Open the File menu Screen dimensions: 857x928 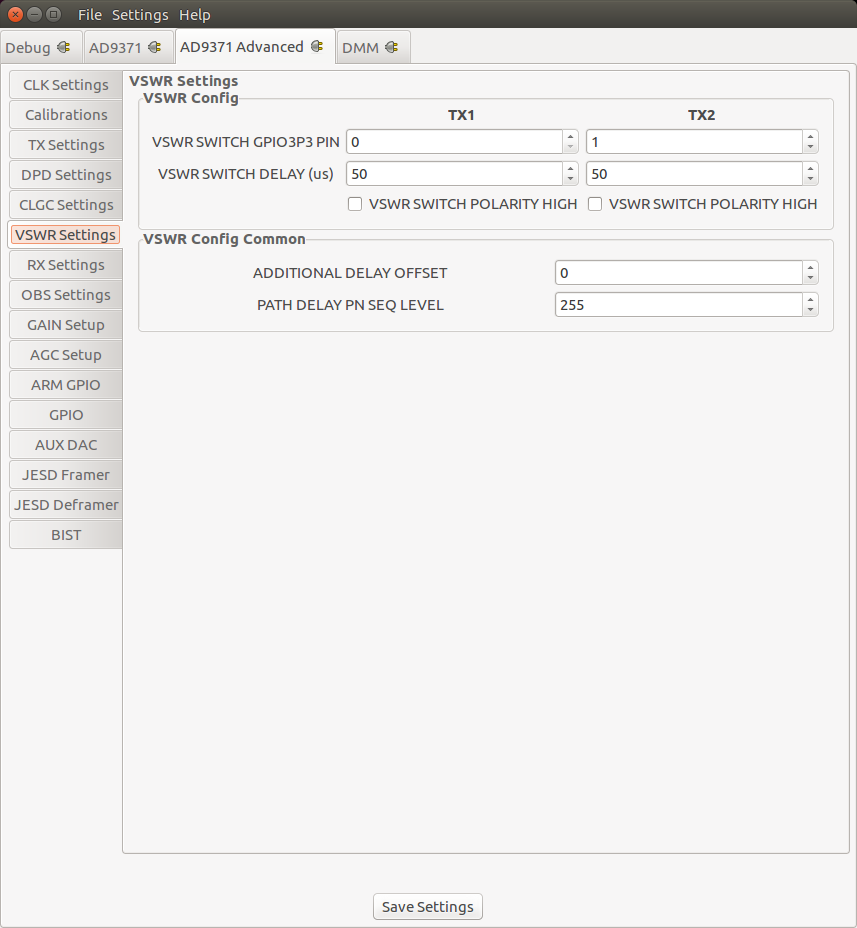pyautogui.click(x=89, y=14)
